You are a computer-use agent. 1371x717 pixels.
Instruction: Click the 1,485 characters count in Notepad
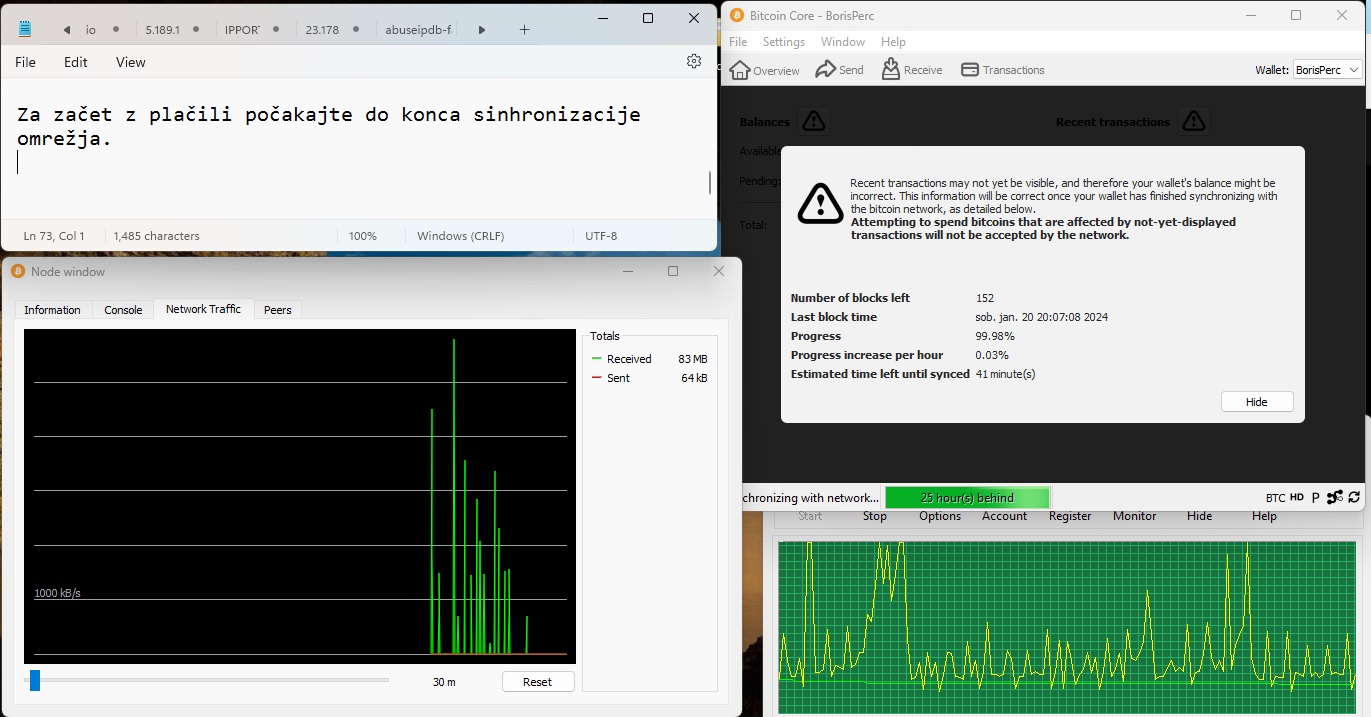157,236
